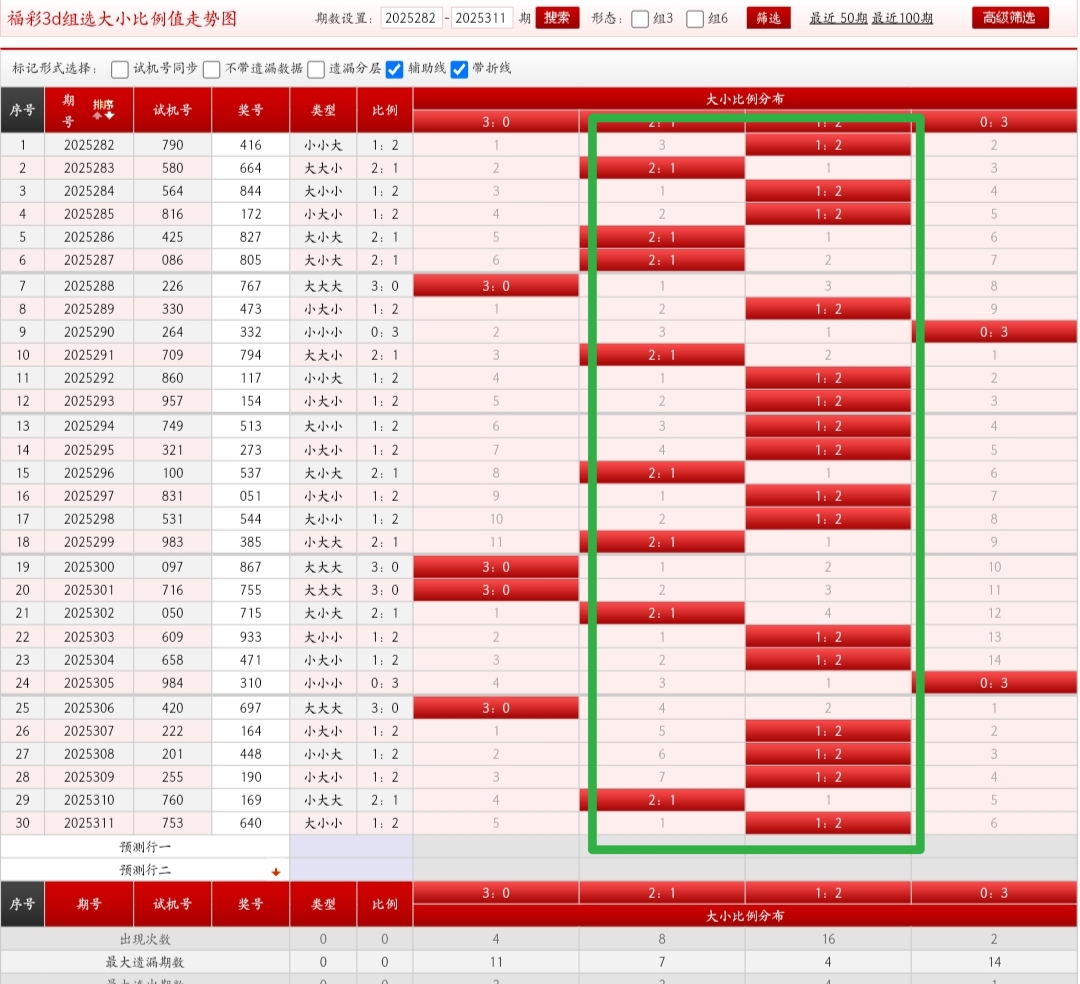Viewport: 1080px width, 984px height.
Task: Check the 遗漏分层 option
Action: pos(316,69)
